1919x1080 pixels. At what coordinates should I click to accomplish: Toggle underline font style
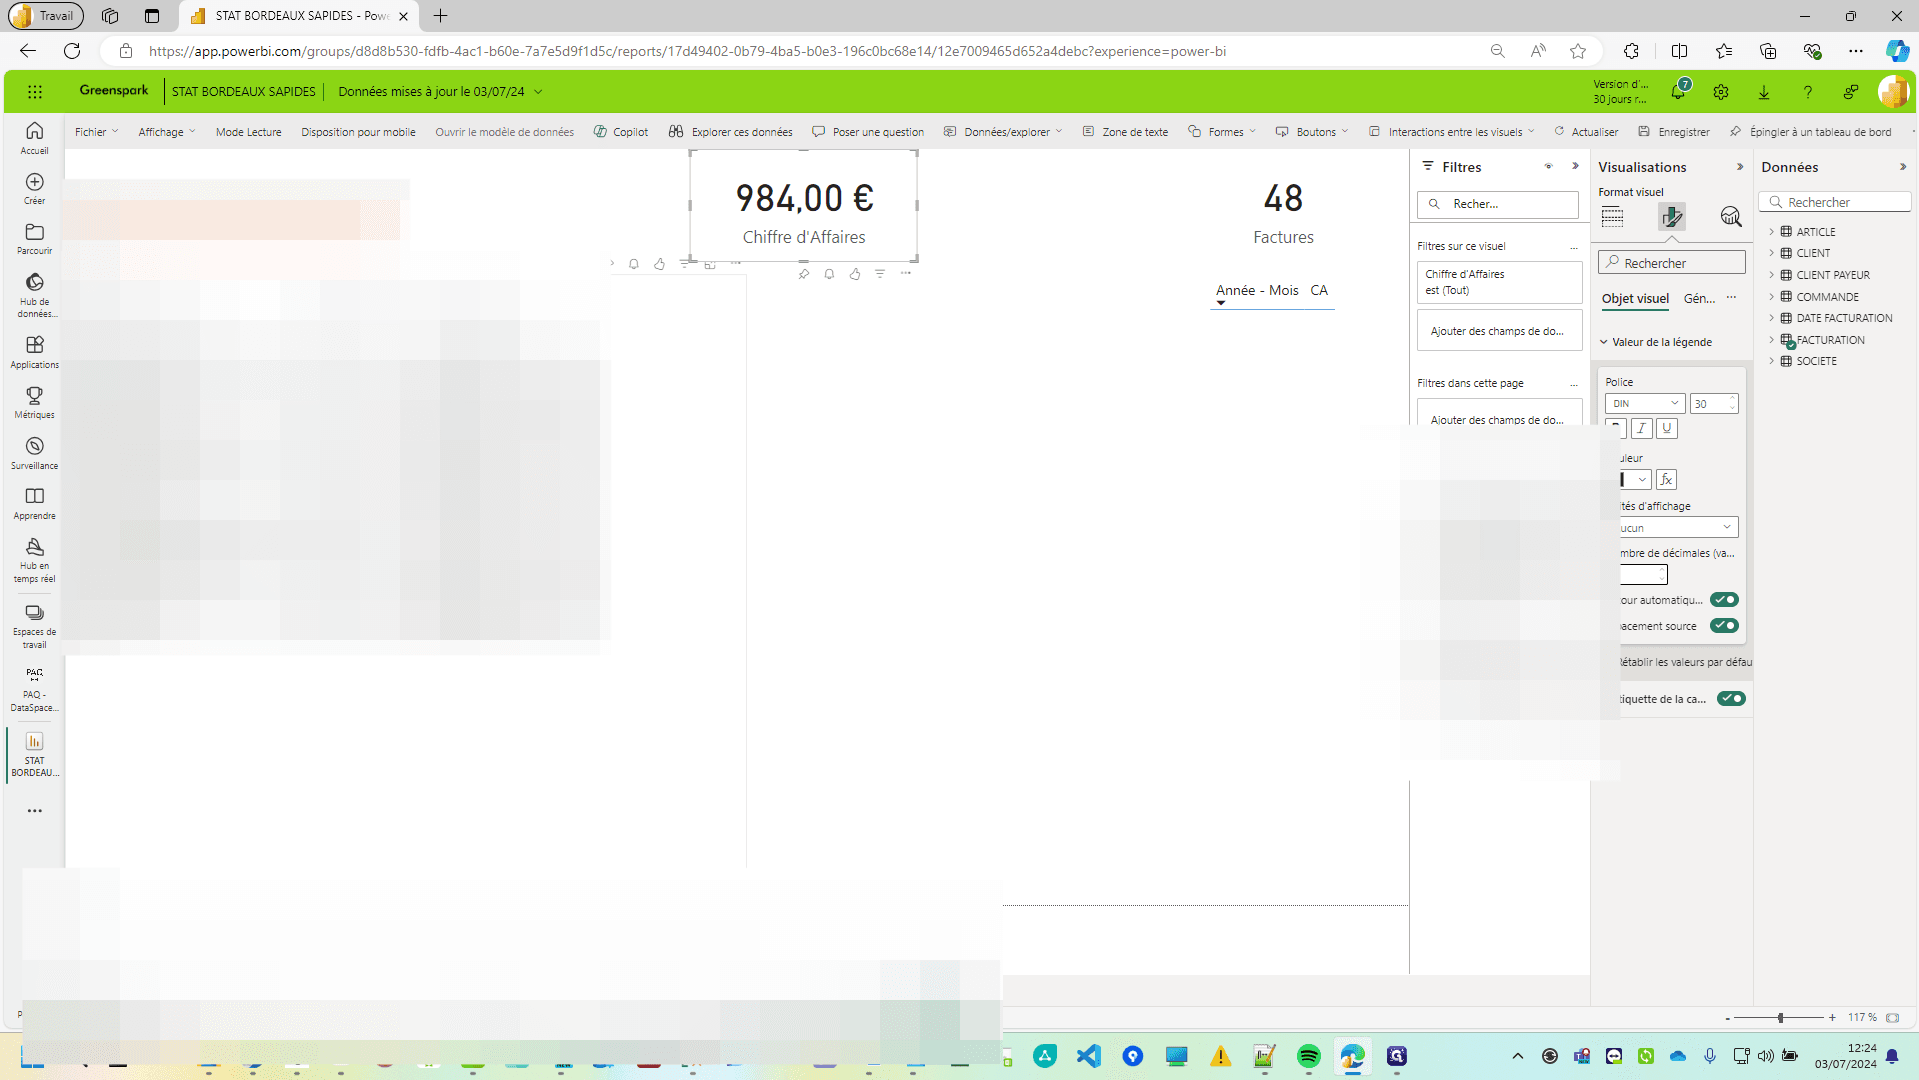1666,428
